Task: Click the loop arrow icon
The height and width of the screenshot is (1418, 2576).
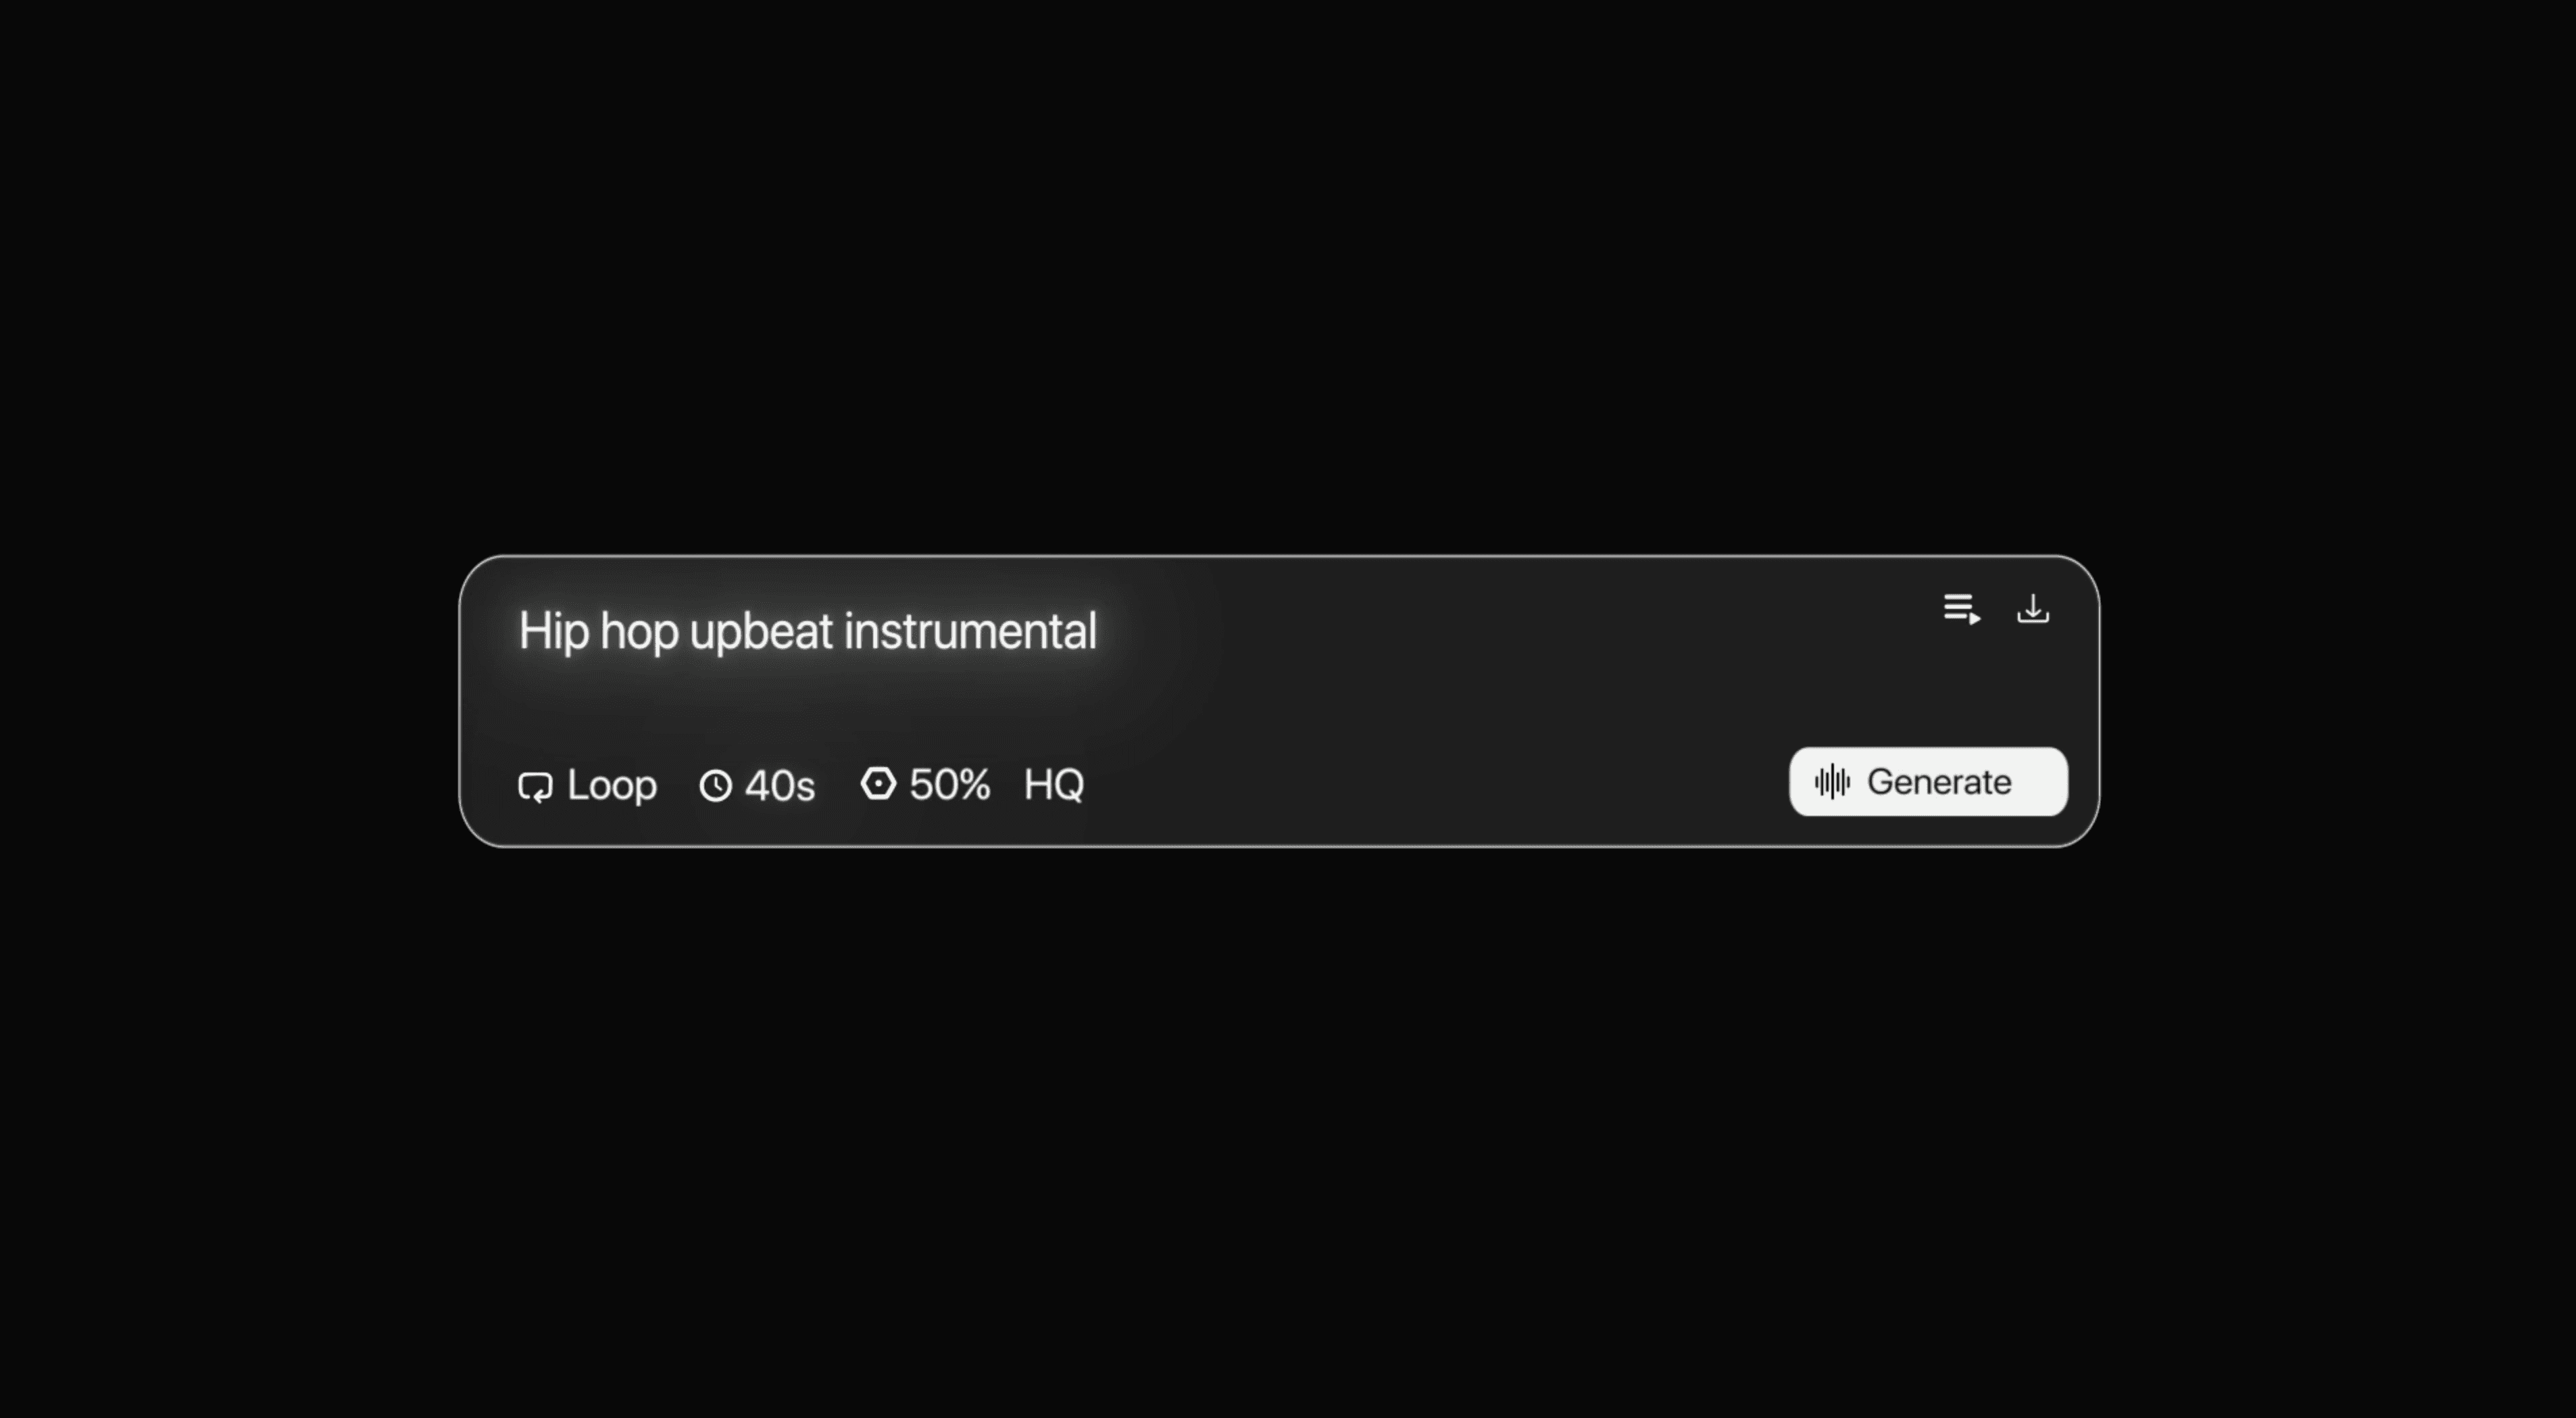Action: (x=535, y=787)
